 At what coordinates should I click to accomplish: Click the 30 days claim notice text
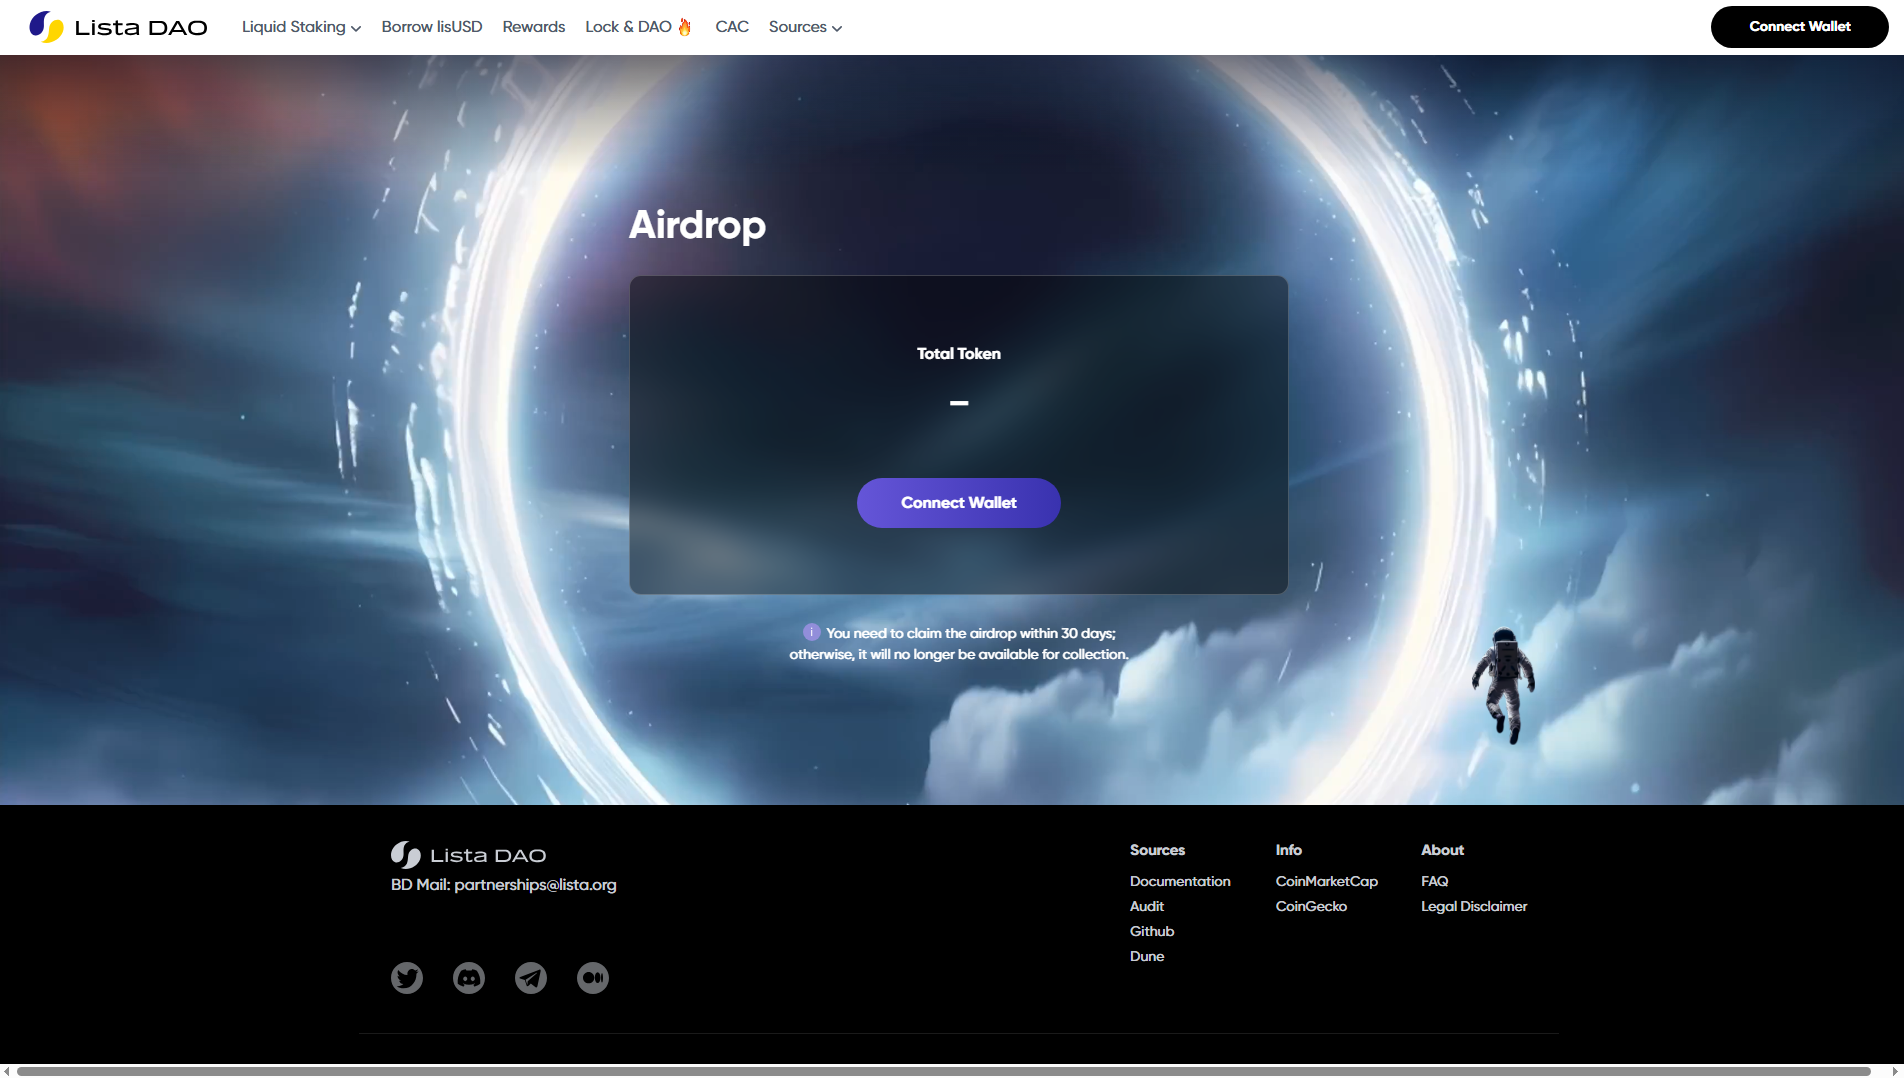[x=959, y=644]
